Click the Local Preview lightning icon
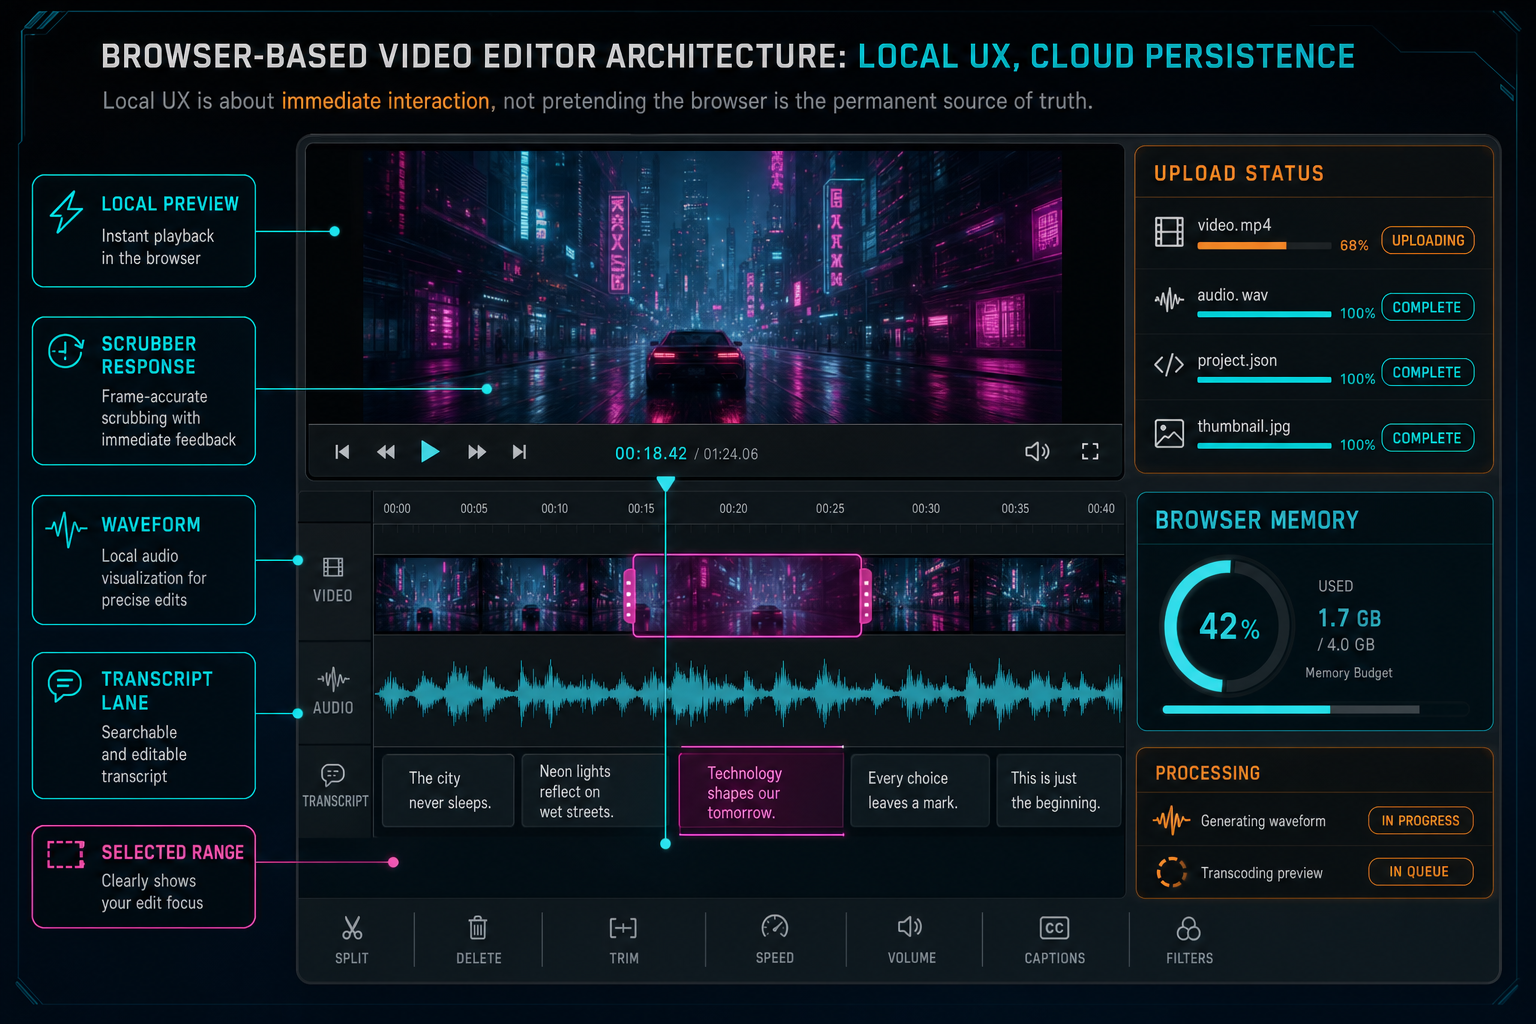Image resolution: width=1536 pixels, height=1024 pixels. tap(67, 212)
